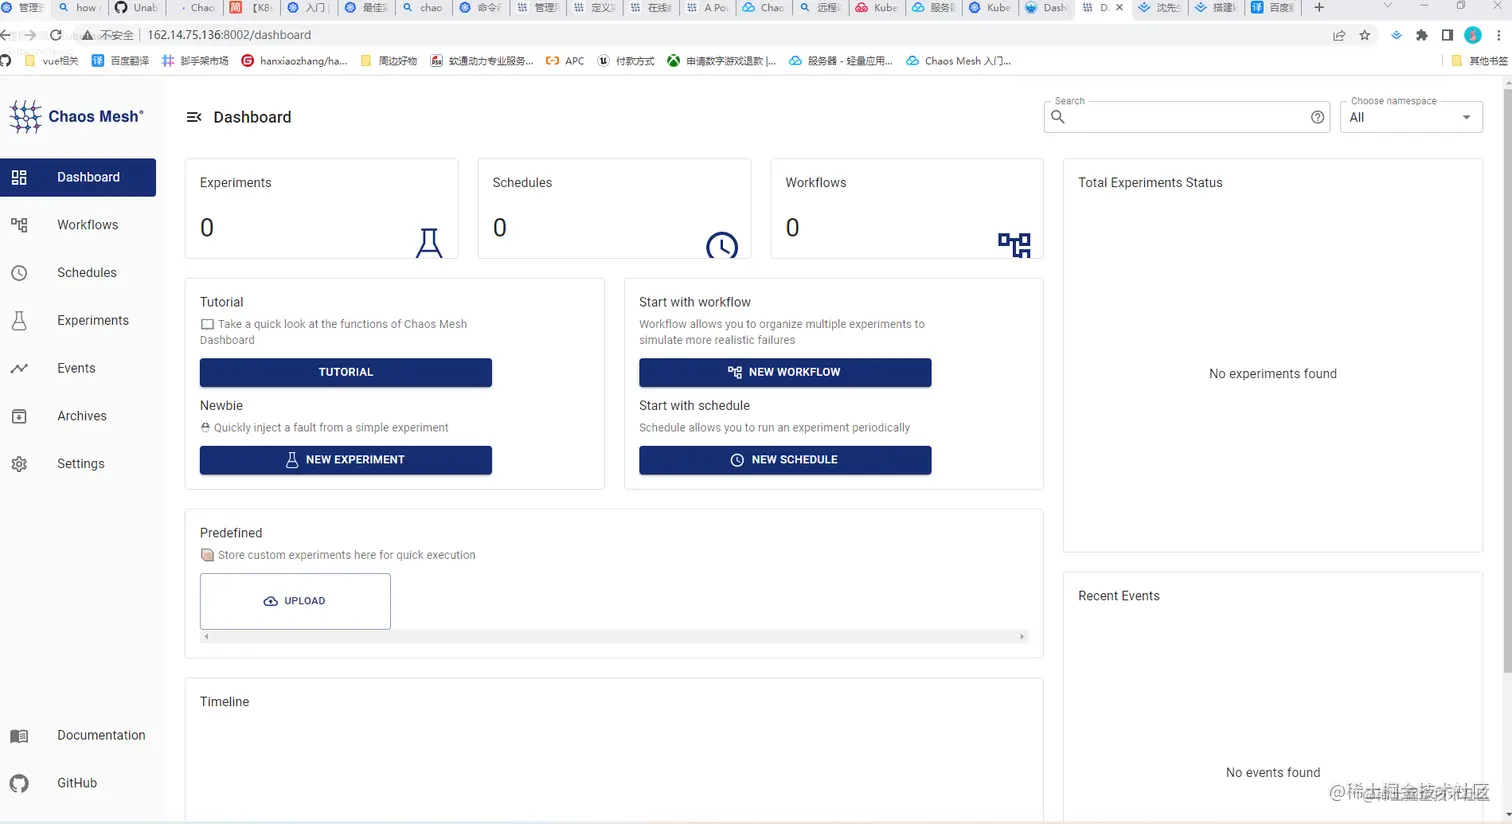
Task: Open the browser profile avatar
Action: click(1473, 35)
